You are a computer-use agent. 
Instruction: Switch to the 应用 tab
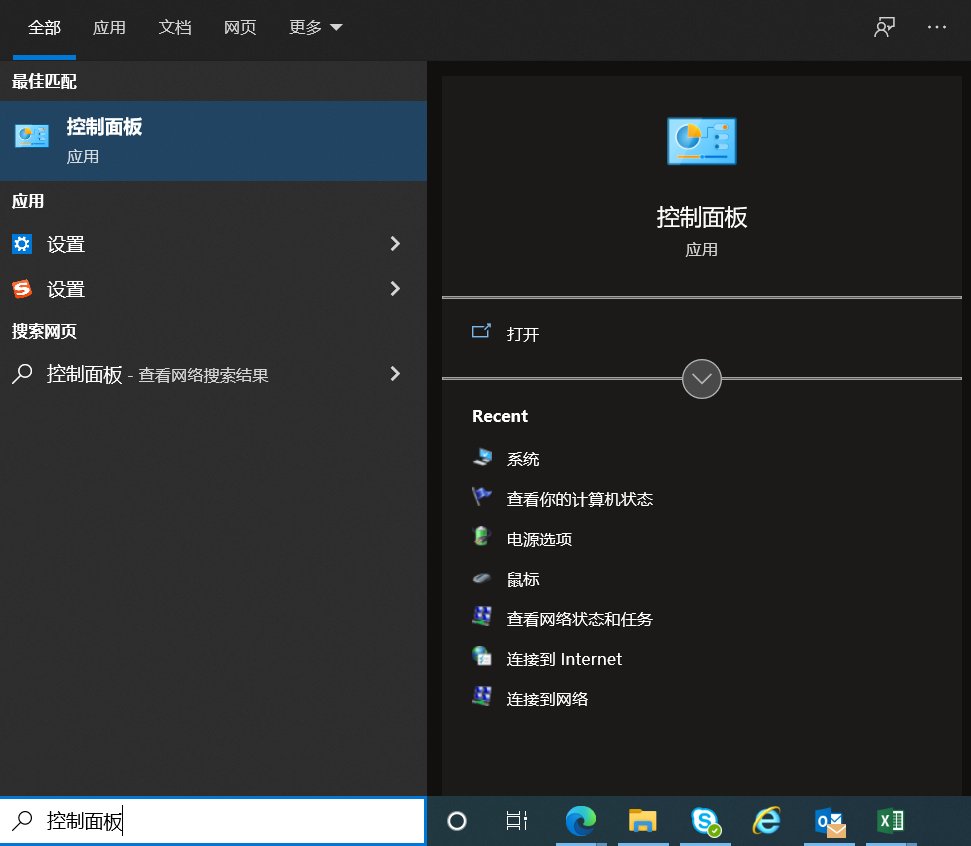tap(110, 27)
